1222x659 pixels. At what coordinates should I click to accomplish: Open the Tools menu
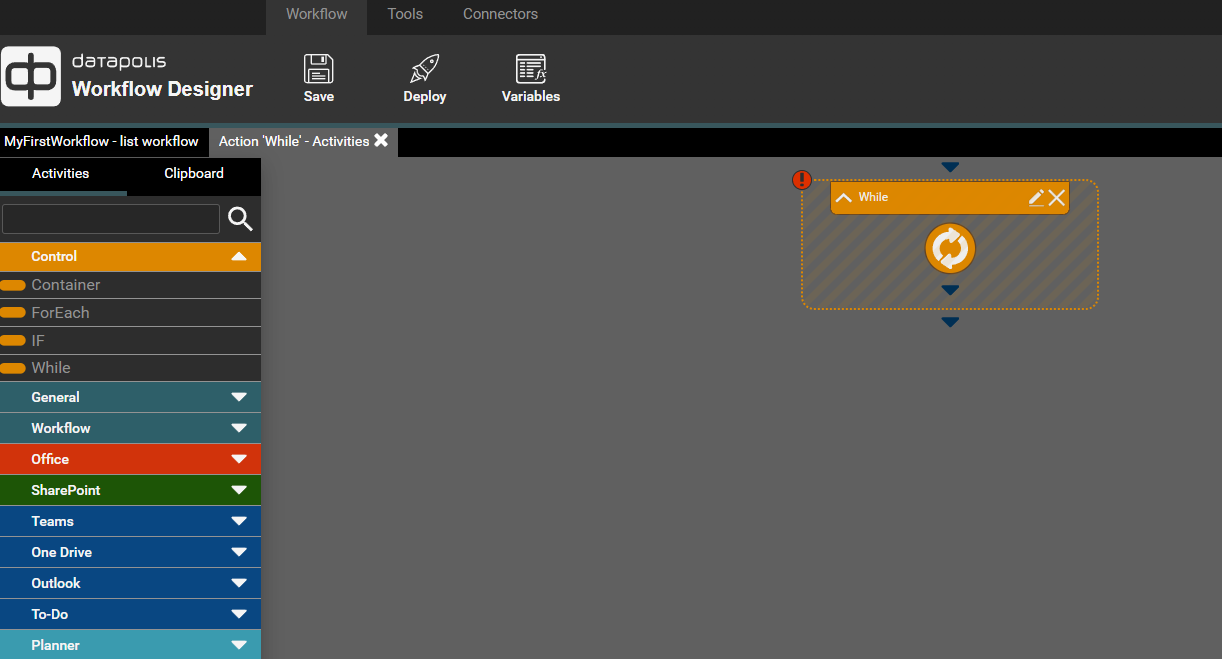point(405,14)
